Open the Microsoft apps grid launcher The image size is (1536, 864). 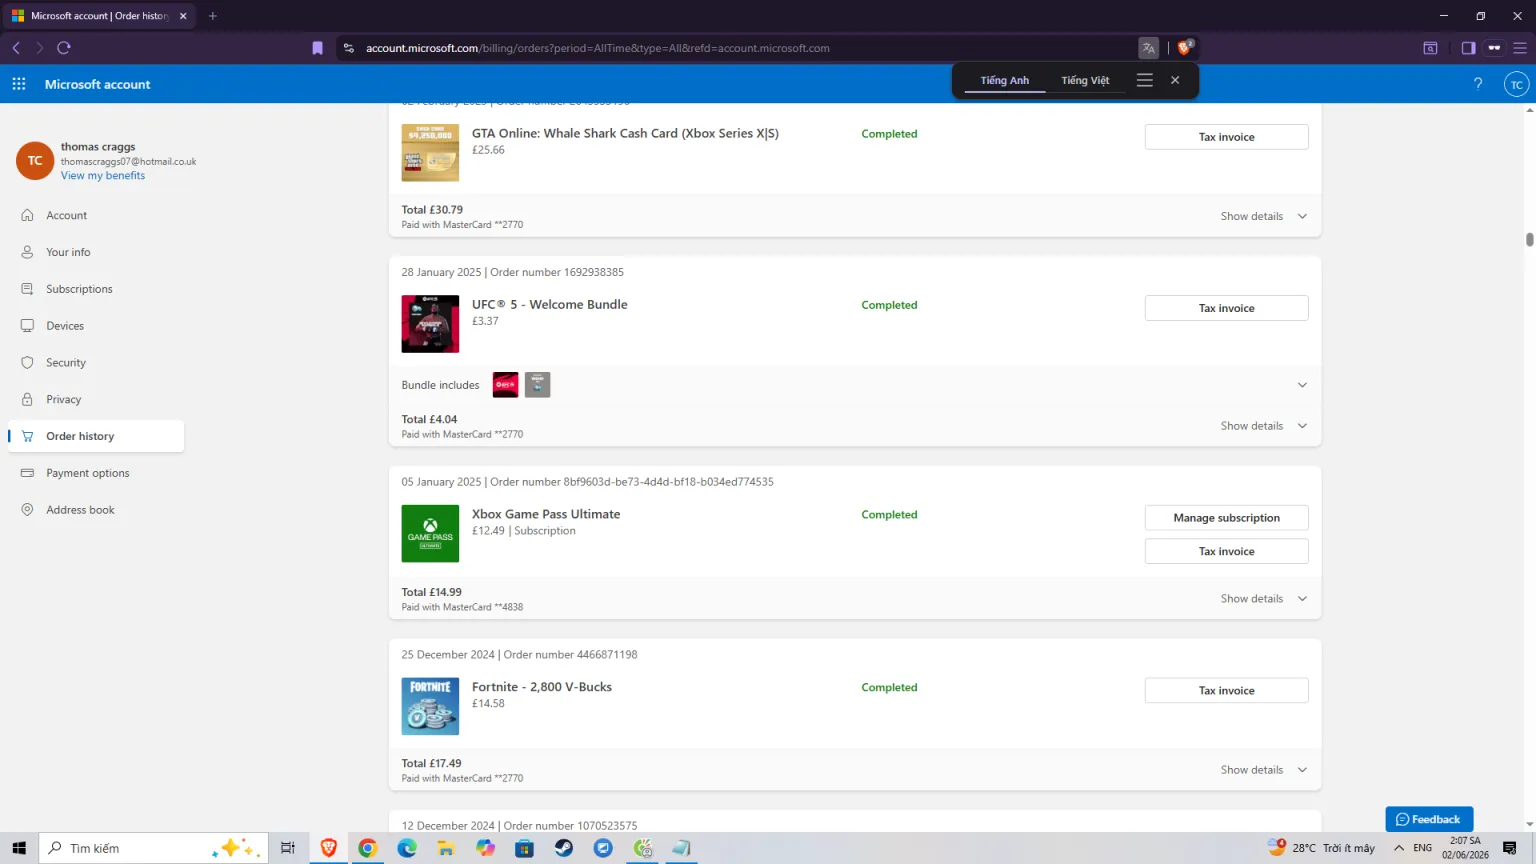(19, 84)
